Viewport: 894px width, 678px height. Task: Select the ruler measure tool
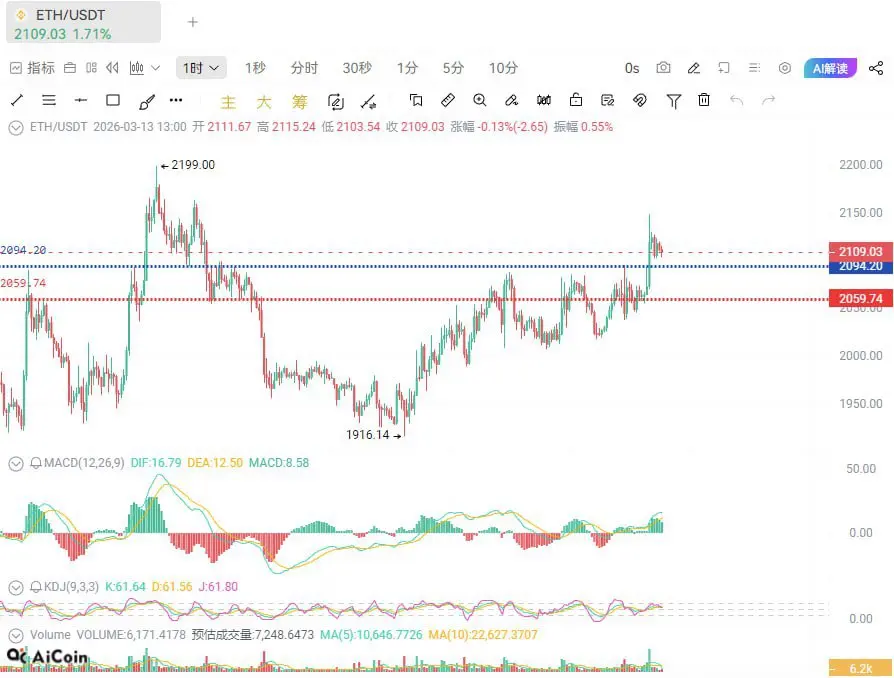pyautogui.click(x=448, y=100)
